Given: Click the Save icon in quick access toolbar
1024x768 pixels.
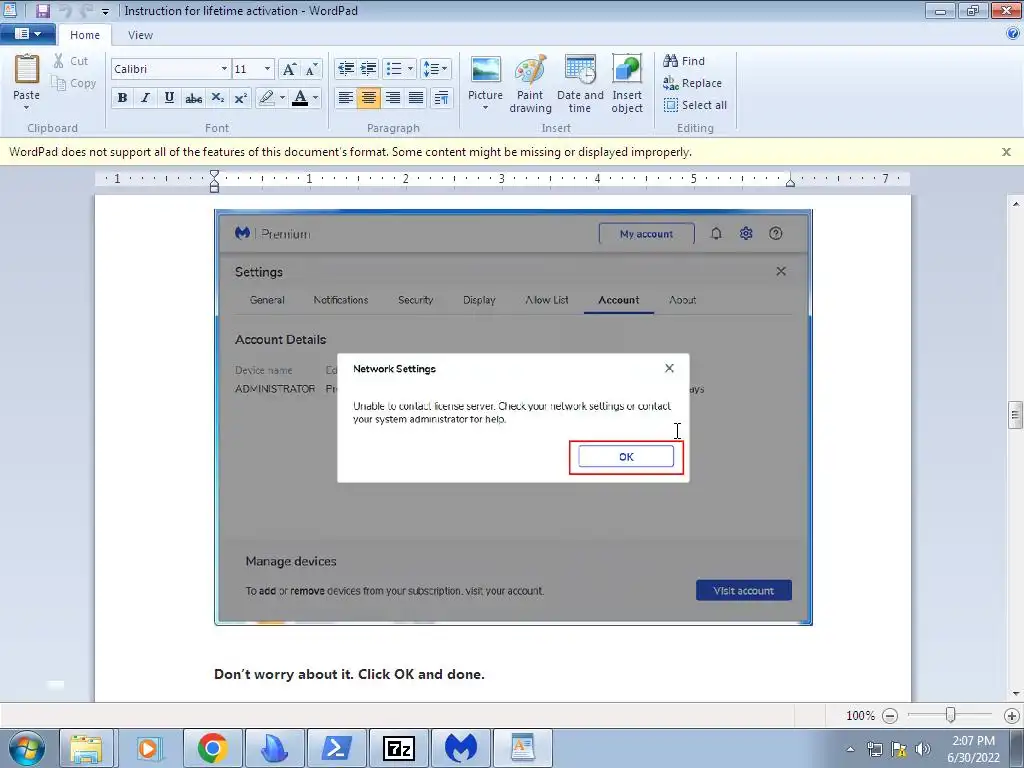Looking at the screenshot, I should (43, 11).
